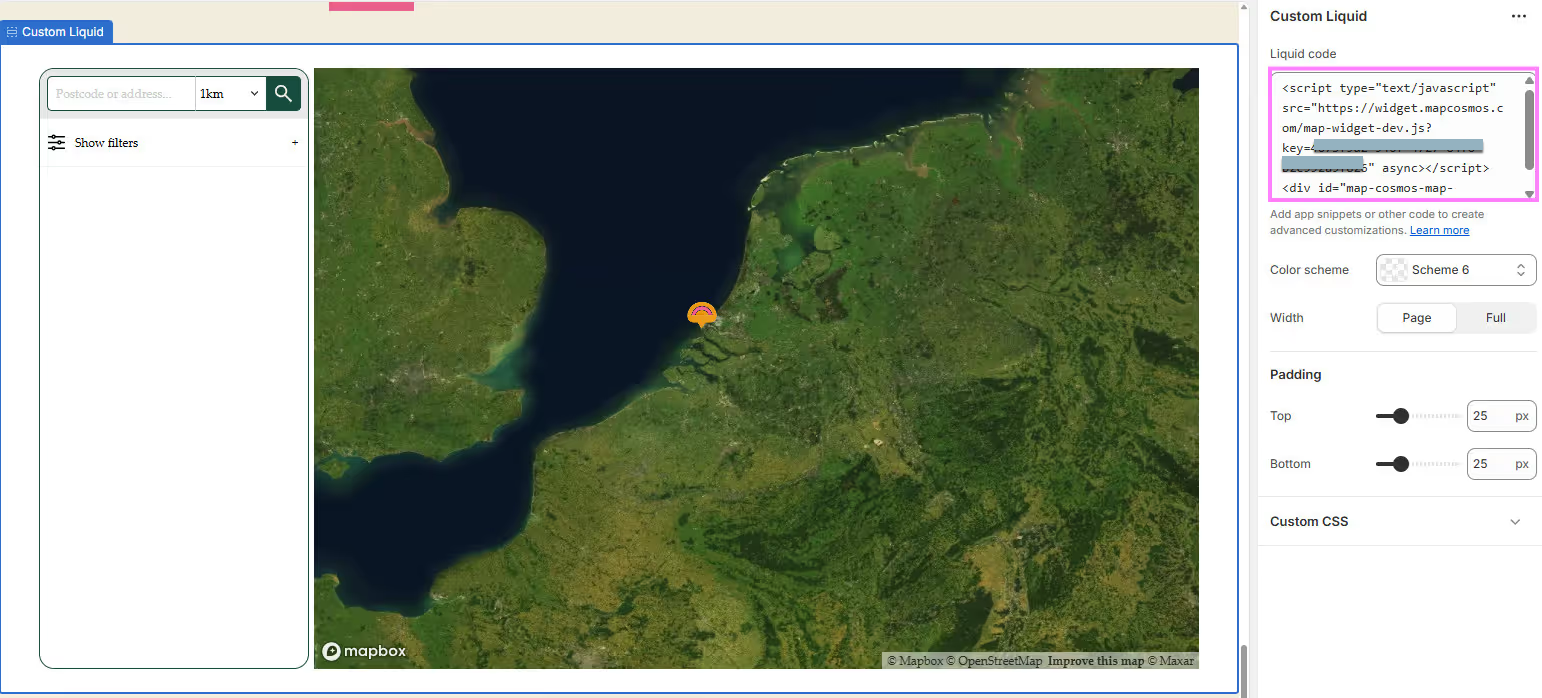Select Page width option
1542x698 pixels.
pyautogui.click(x=1416, y=318)
